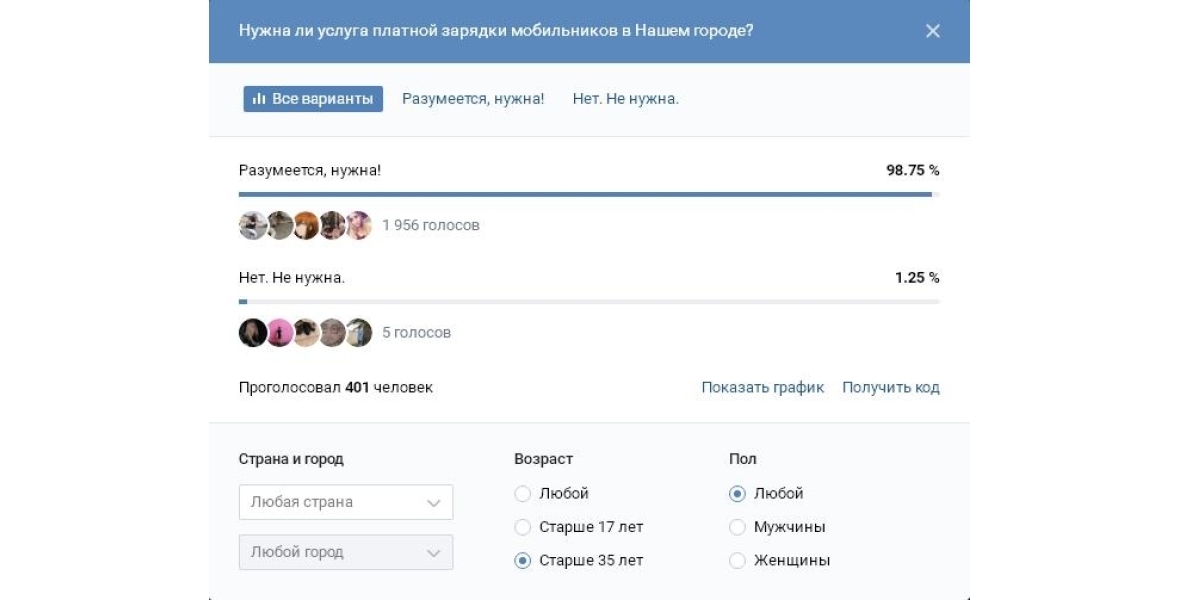Open third voter avatar in 5 голосов row
This screenshot has height=600, width=1179.
click(x=306, y=332)
